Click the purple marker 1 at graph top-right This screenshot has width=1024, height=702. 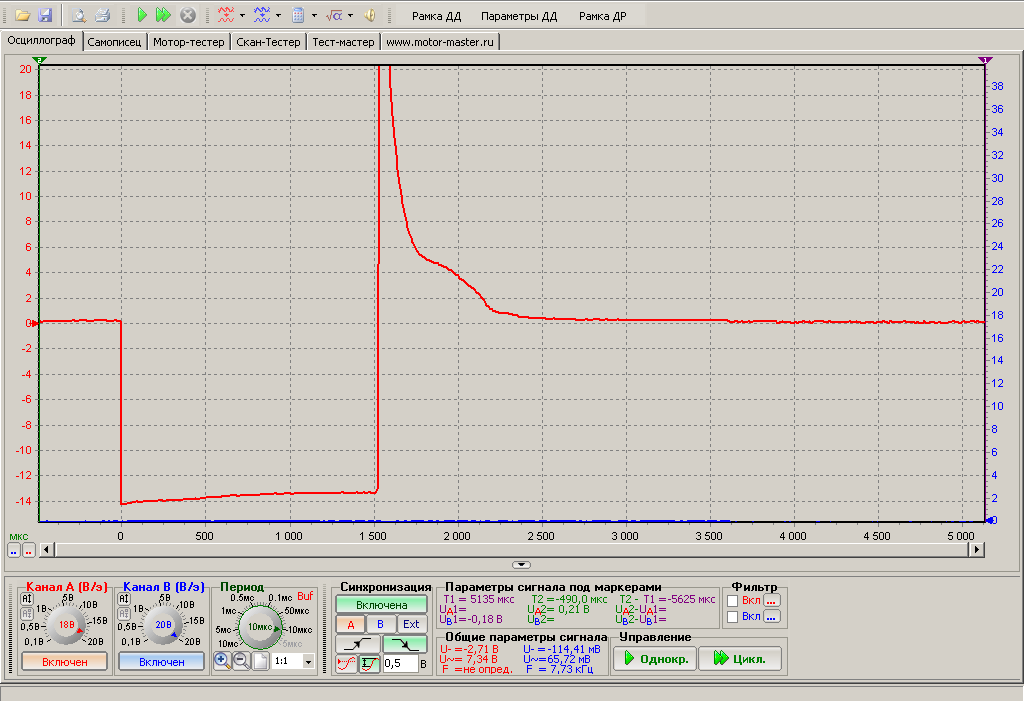pyautogui.click(x=985, y=60)
